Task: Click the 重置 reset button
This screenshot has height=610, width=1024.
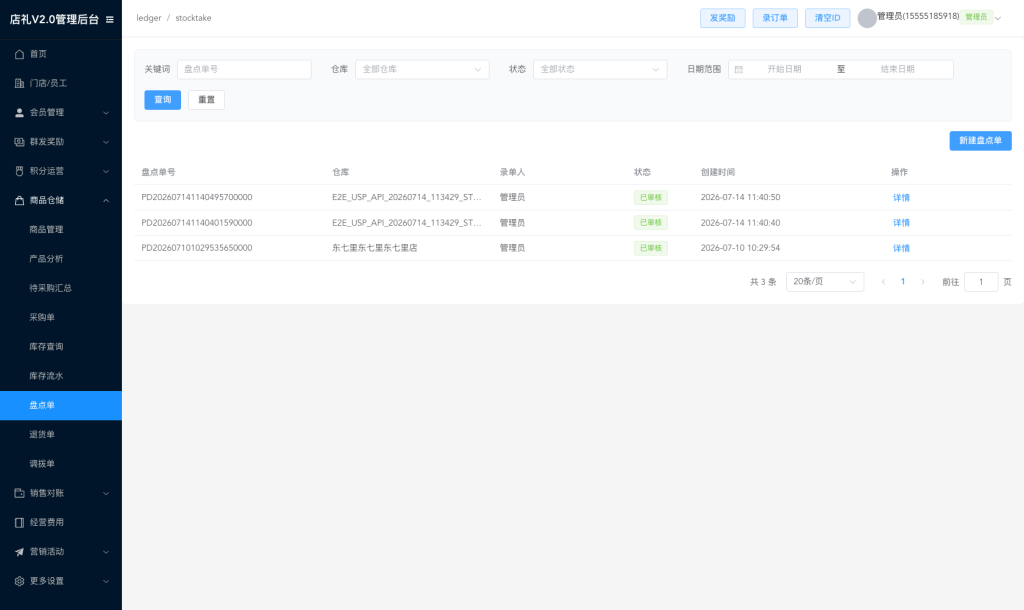Action: click(x=206, y=100)
